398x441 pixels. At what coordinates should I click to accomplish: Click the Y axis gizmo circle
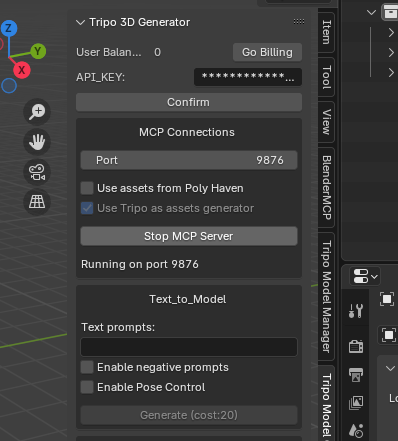pyautogui.click(x=38, y=51)
